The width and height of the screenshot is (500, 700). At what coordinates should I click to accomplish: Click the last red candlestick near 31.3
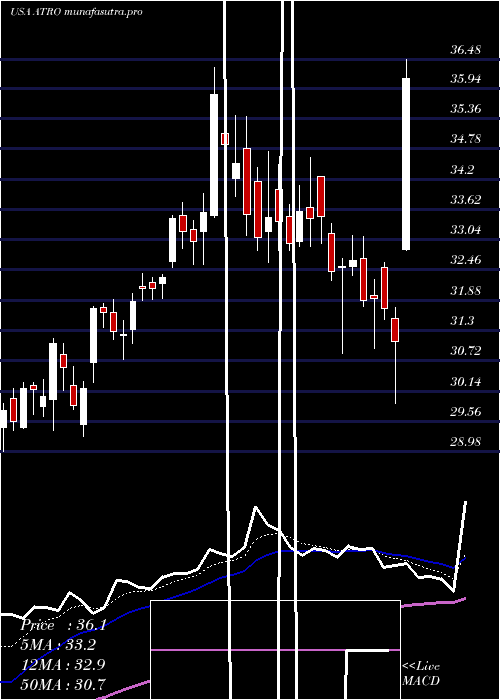[x=395, y=330]
